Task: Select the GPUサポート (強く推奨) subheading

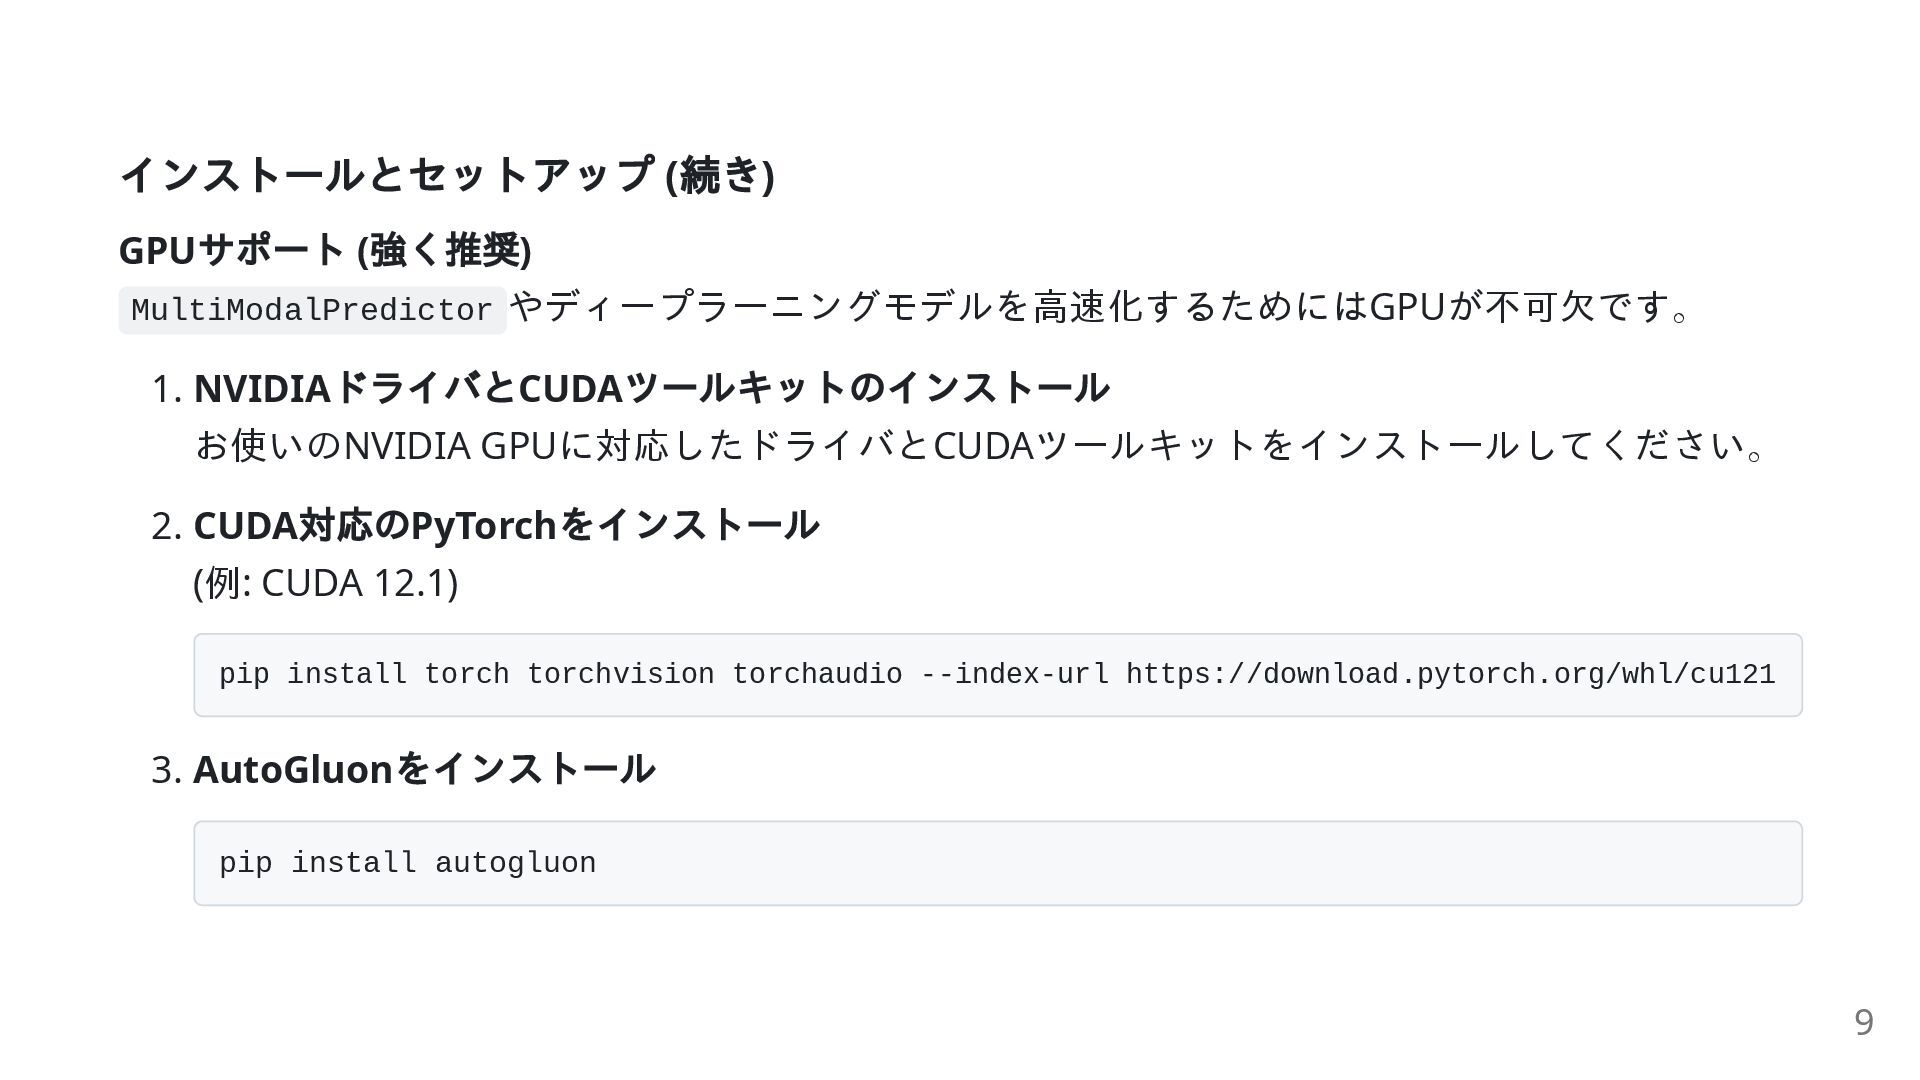Action: (325, 250)
